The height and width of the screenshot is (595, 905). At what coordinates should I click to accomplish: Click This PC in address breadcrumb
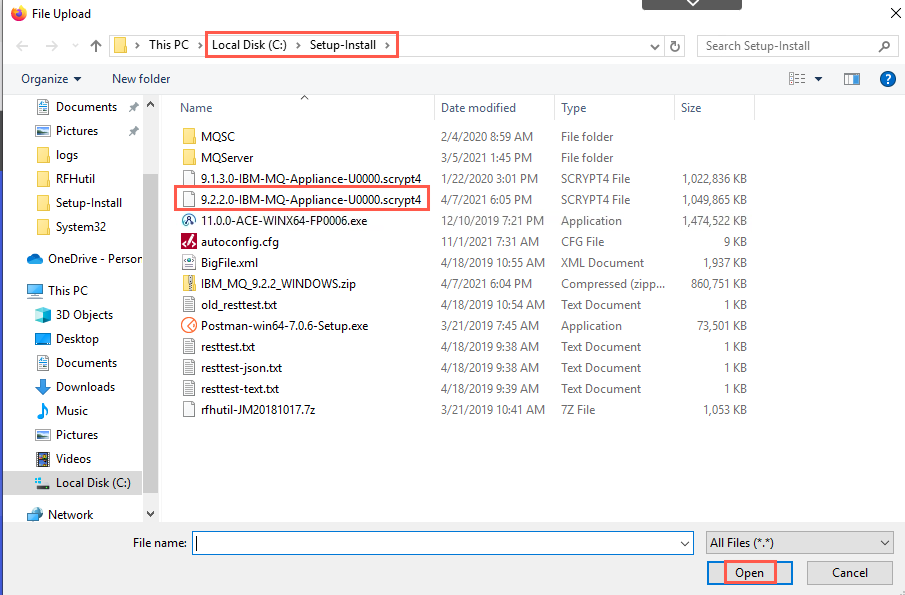click(x=169, y=45)
